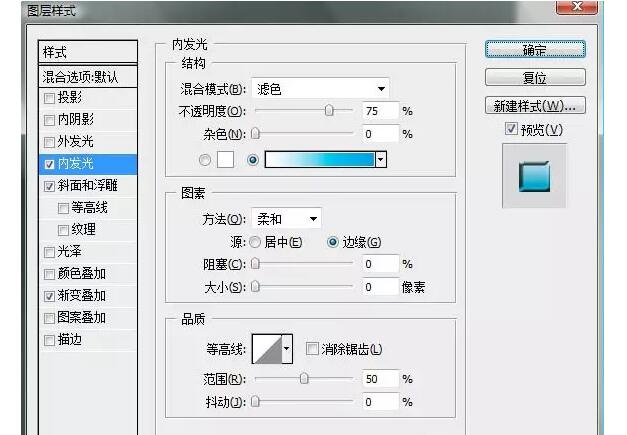Enable the 光泽 satin checkbox

point(49,252)
